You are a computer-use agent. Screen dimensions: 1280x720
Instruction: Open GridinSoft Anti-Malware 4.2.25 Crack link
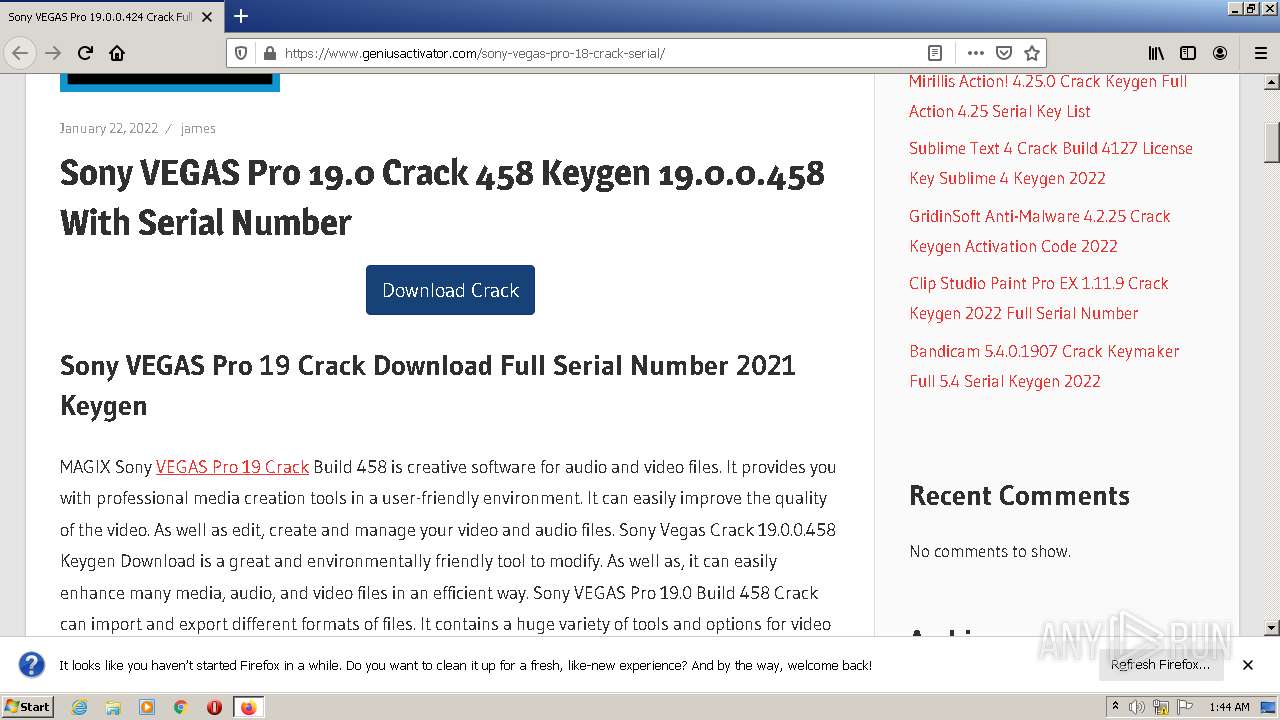coord(1040,231)
